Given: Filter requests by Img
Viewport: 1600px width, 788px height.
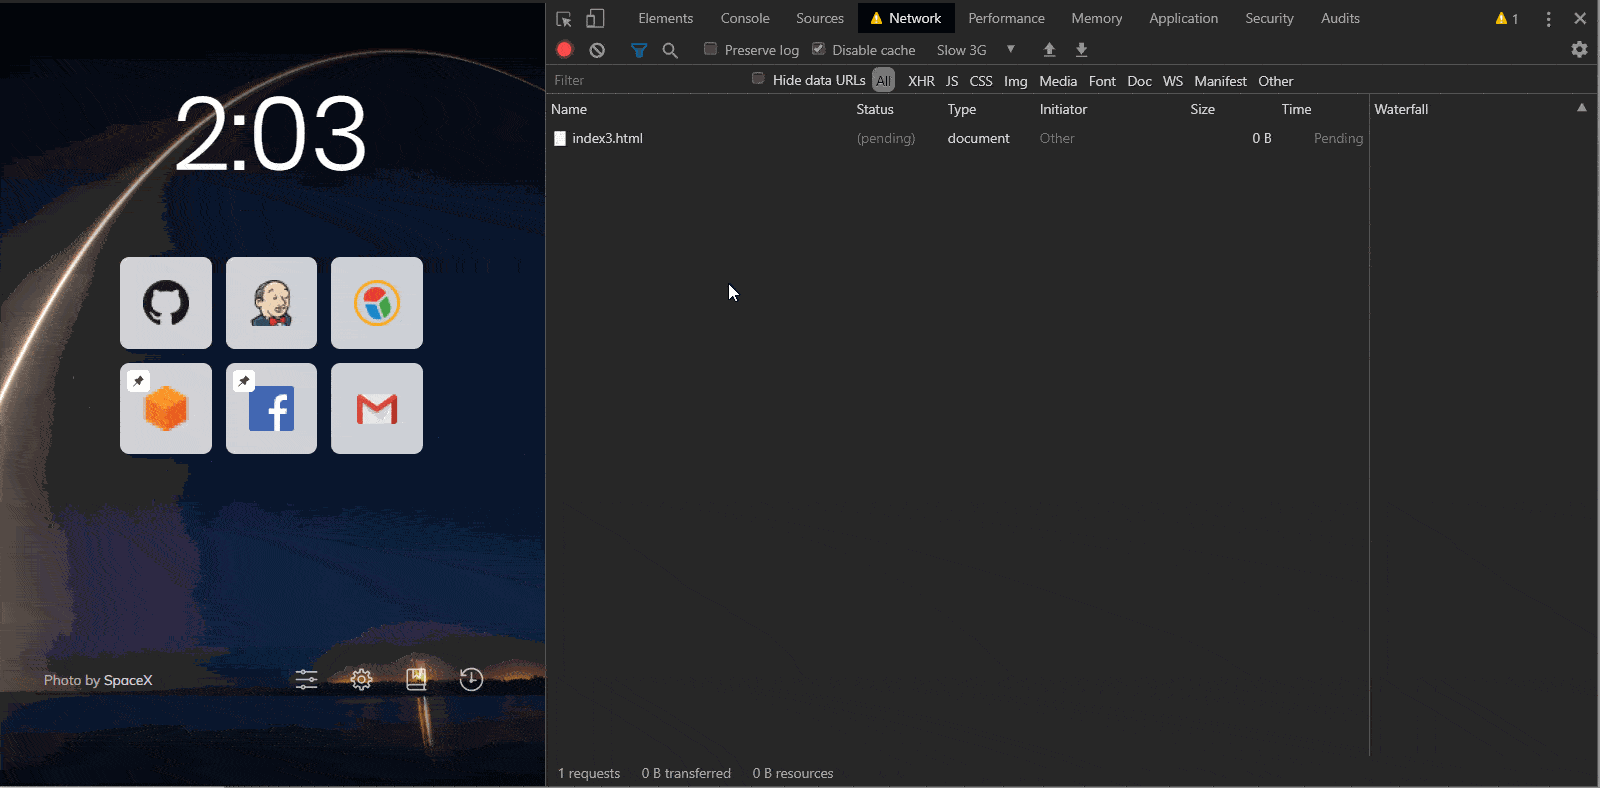Looking at the screenshot, I should (1016, 81).
